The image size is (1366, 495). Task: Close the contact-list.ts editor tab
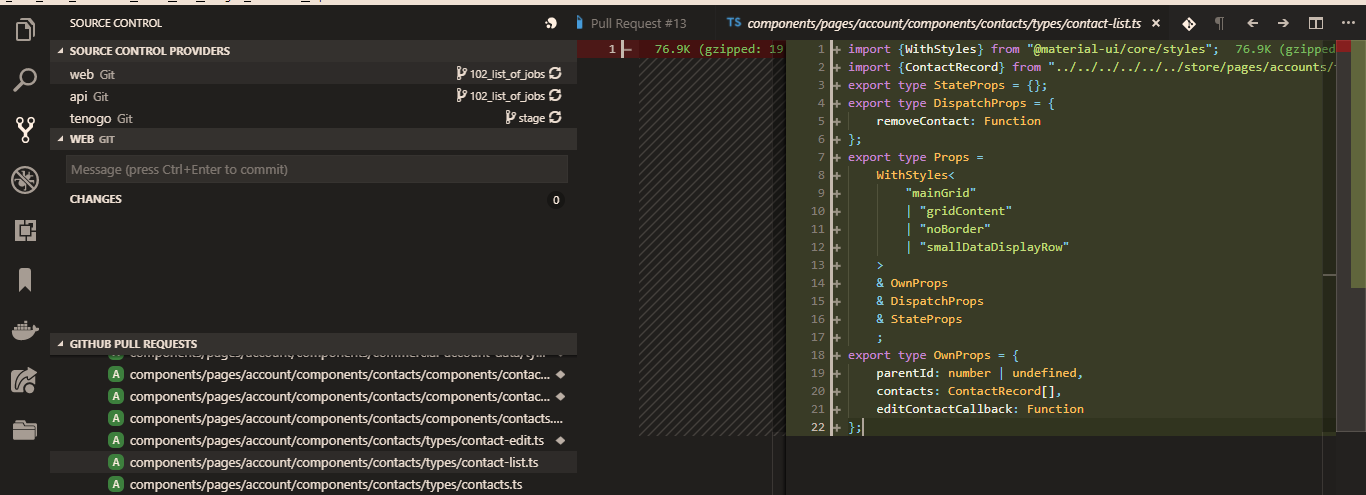point(1157,23)
